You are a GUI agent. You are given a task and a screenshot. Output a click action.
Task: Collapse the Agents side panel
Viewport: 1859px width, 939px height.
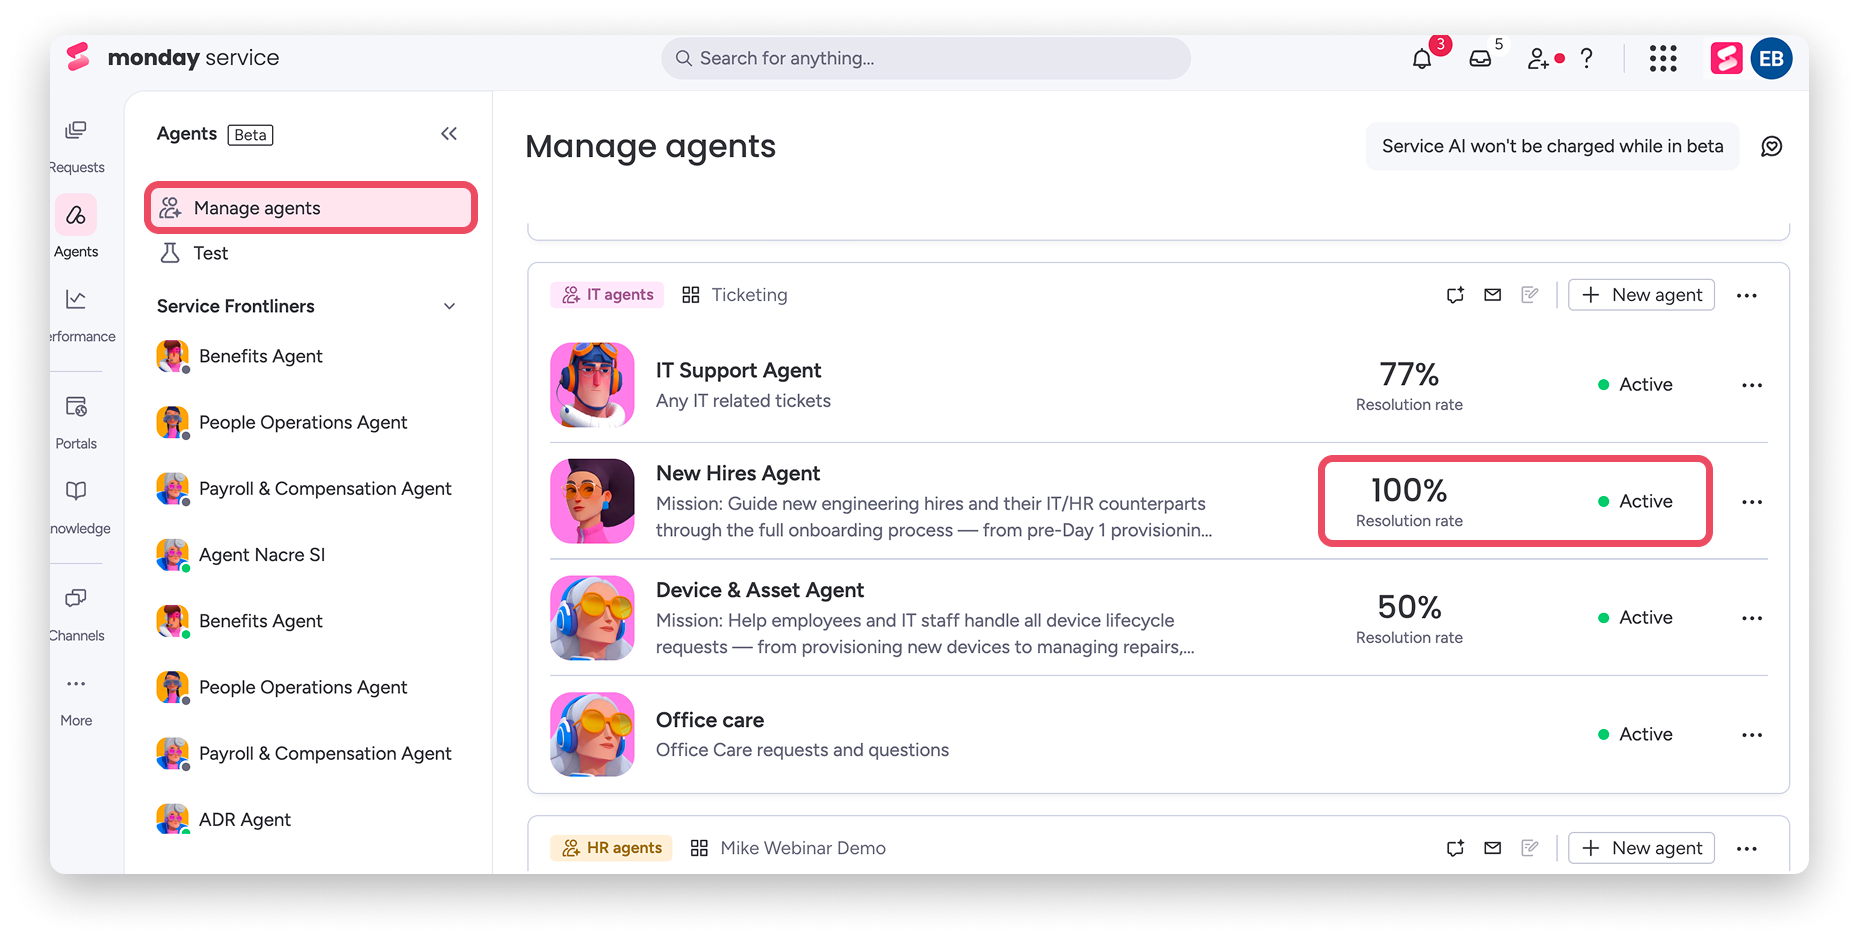[449, 134]
